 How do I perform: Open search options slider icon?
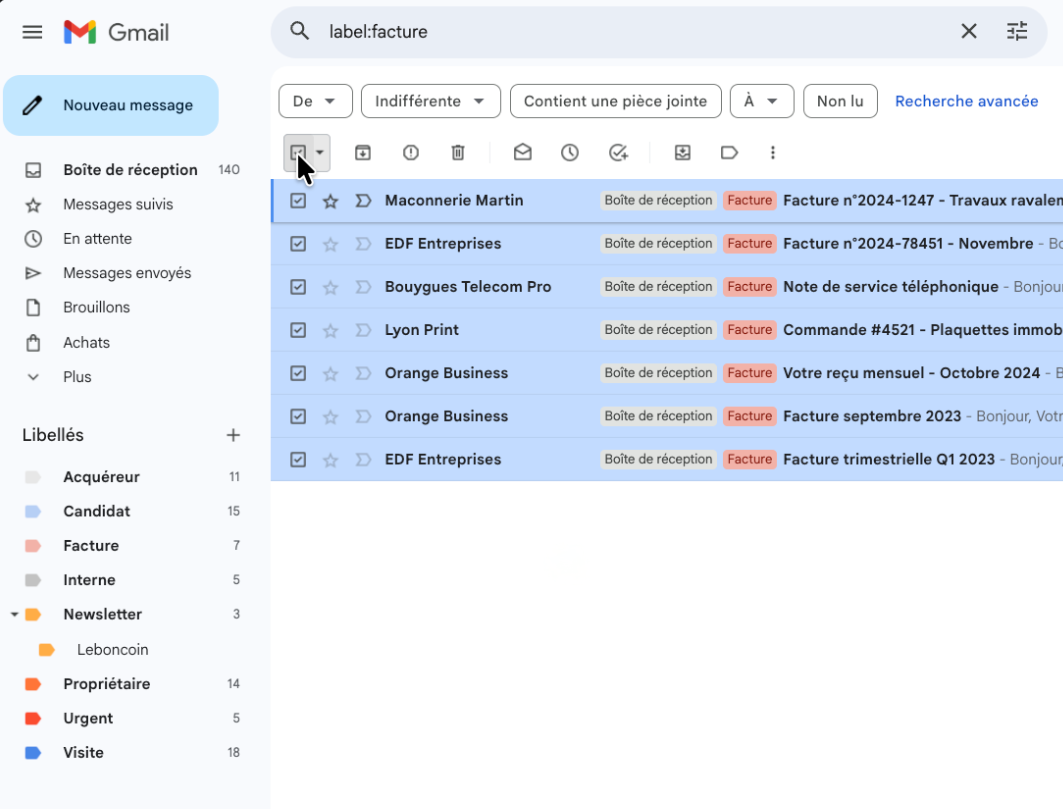(x=1017, y=32)
